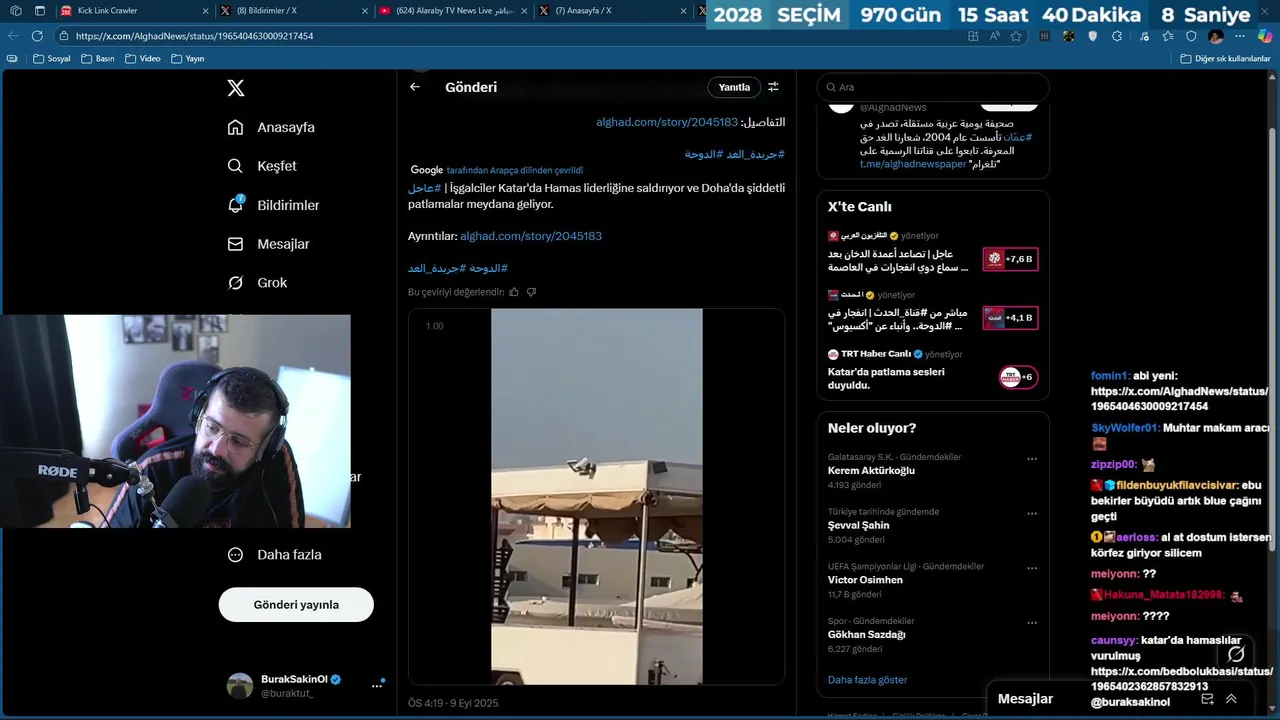Open the Şevval Şahin trend

coord(858,525)
